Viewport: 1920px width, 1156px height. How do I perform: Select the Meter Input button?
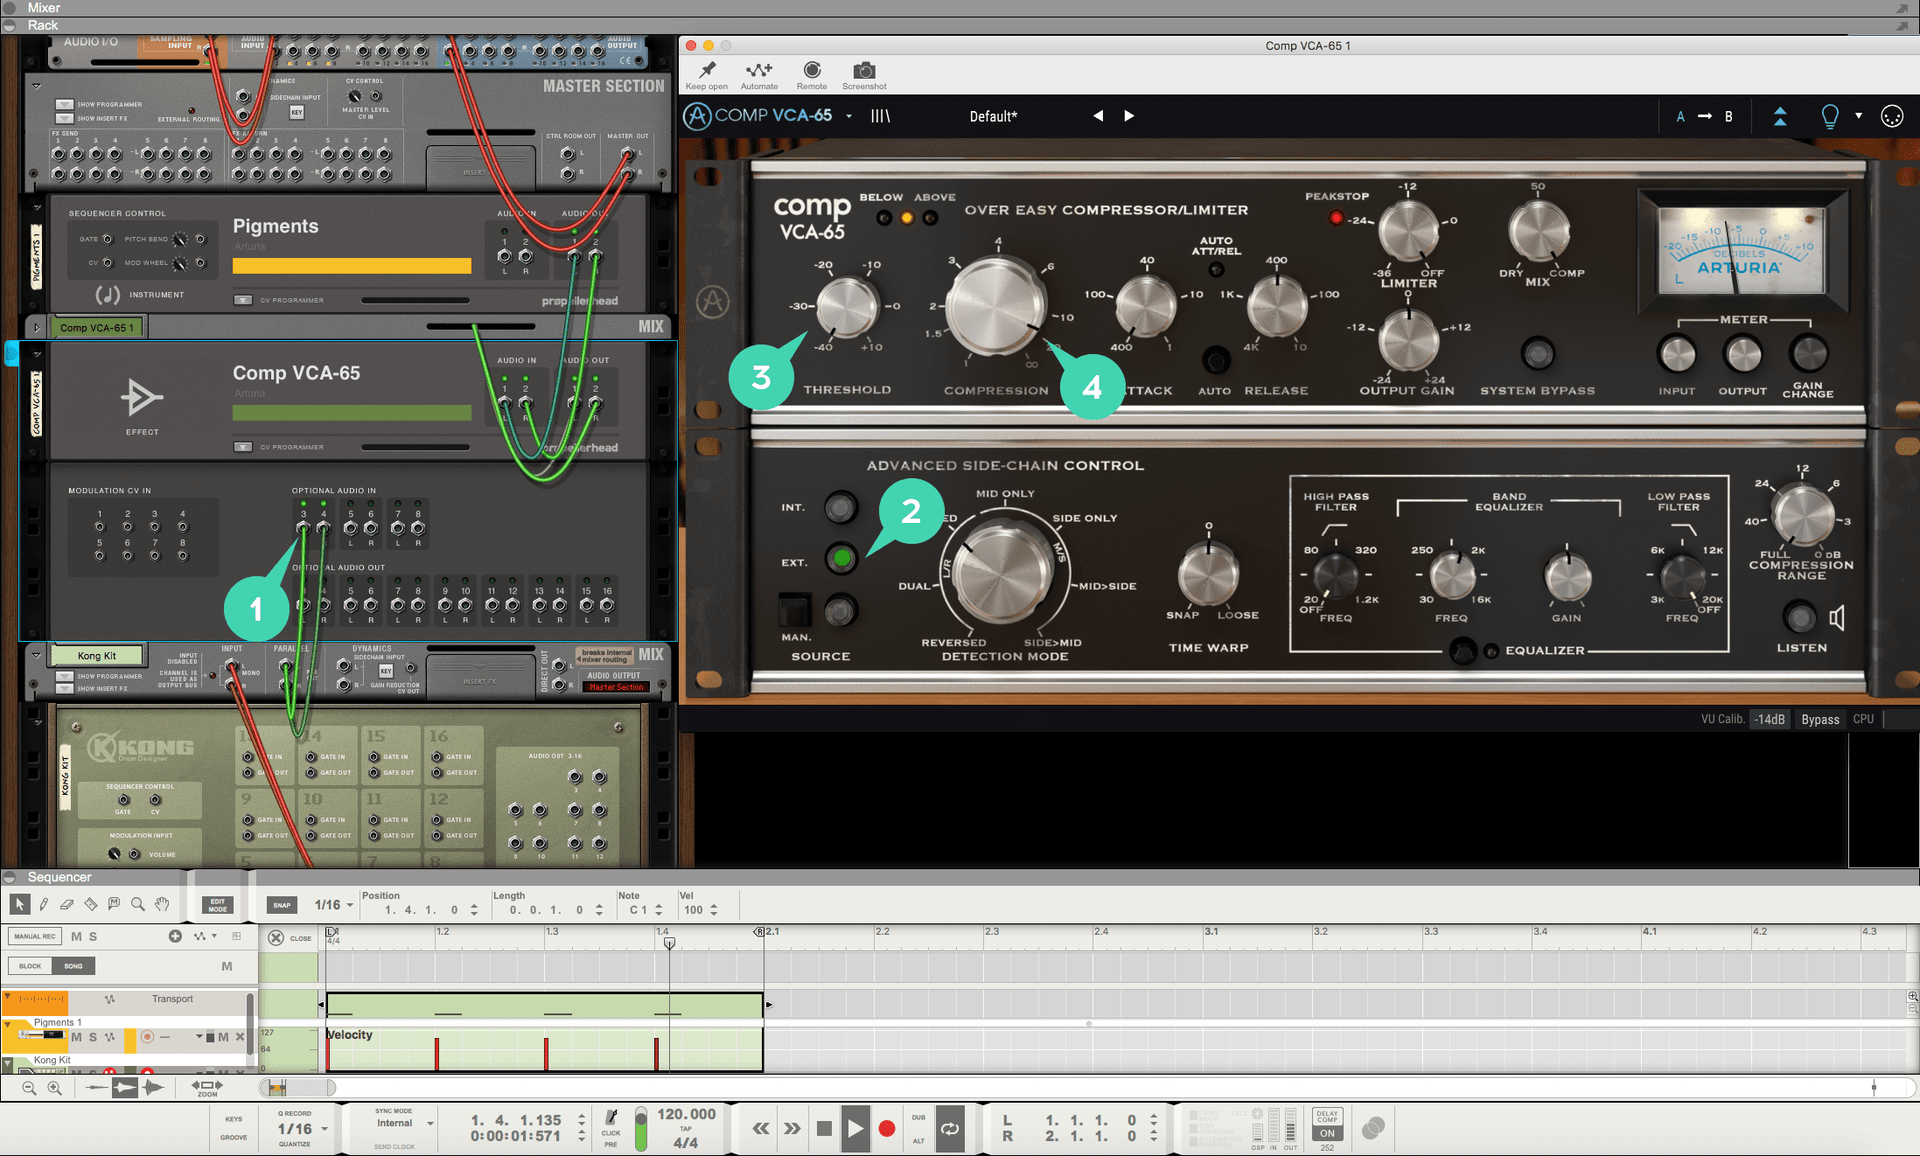[1677, 354]
